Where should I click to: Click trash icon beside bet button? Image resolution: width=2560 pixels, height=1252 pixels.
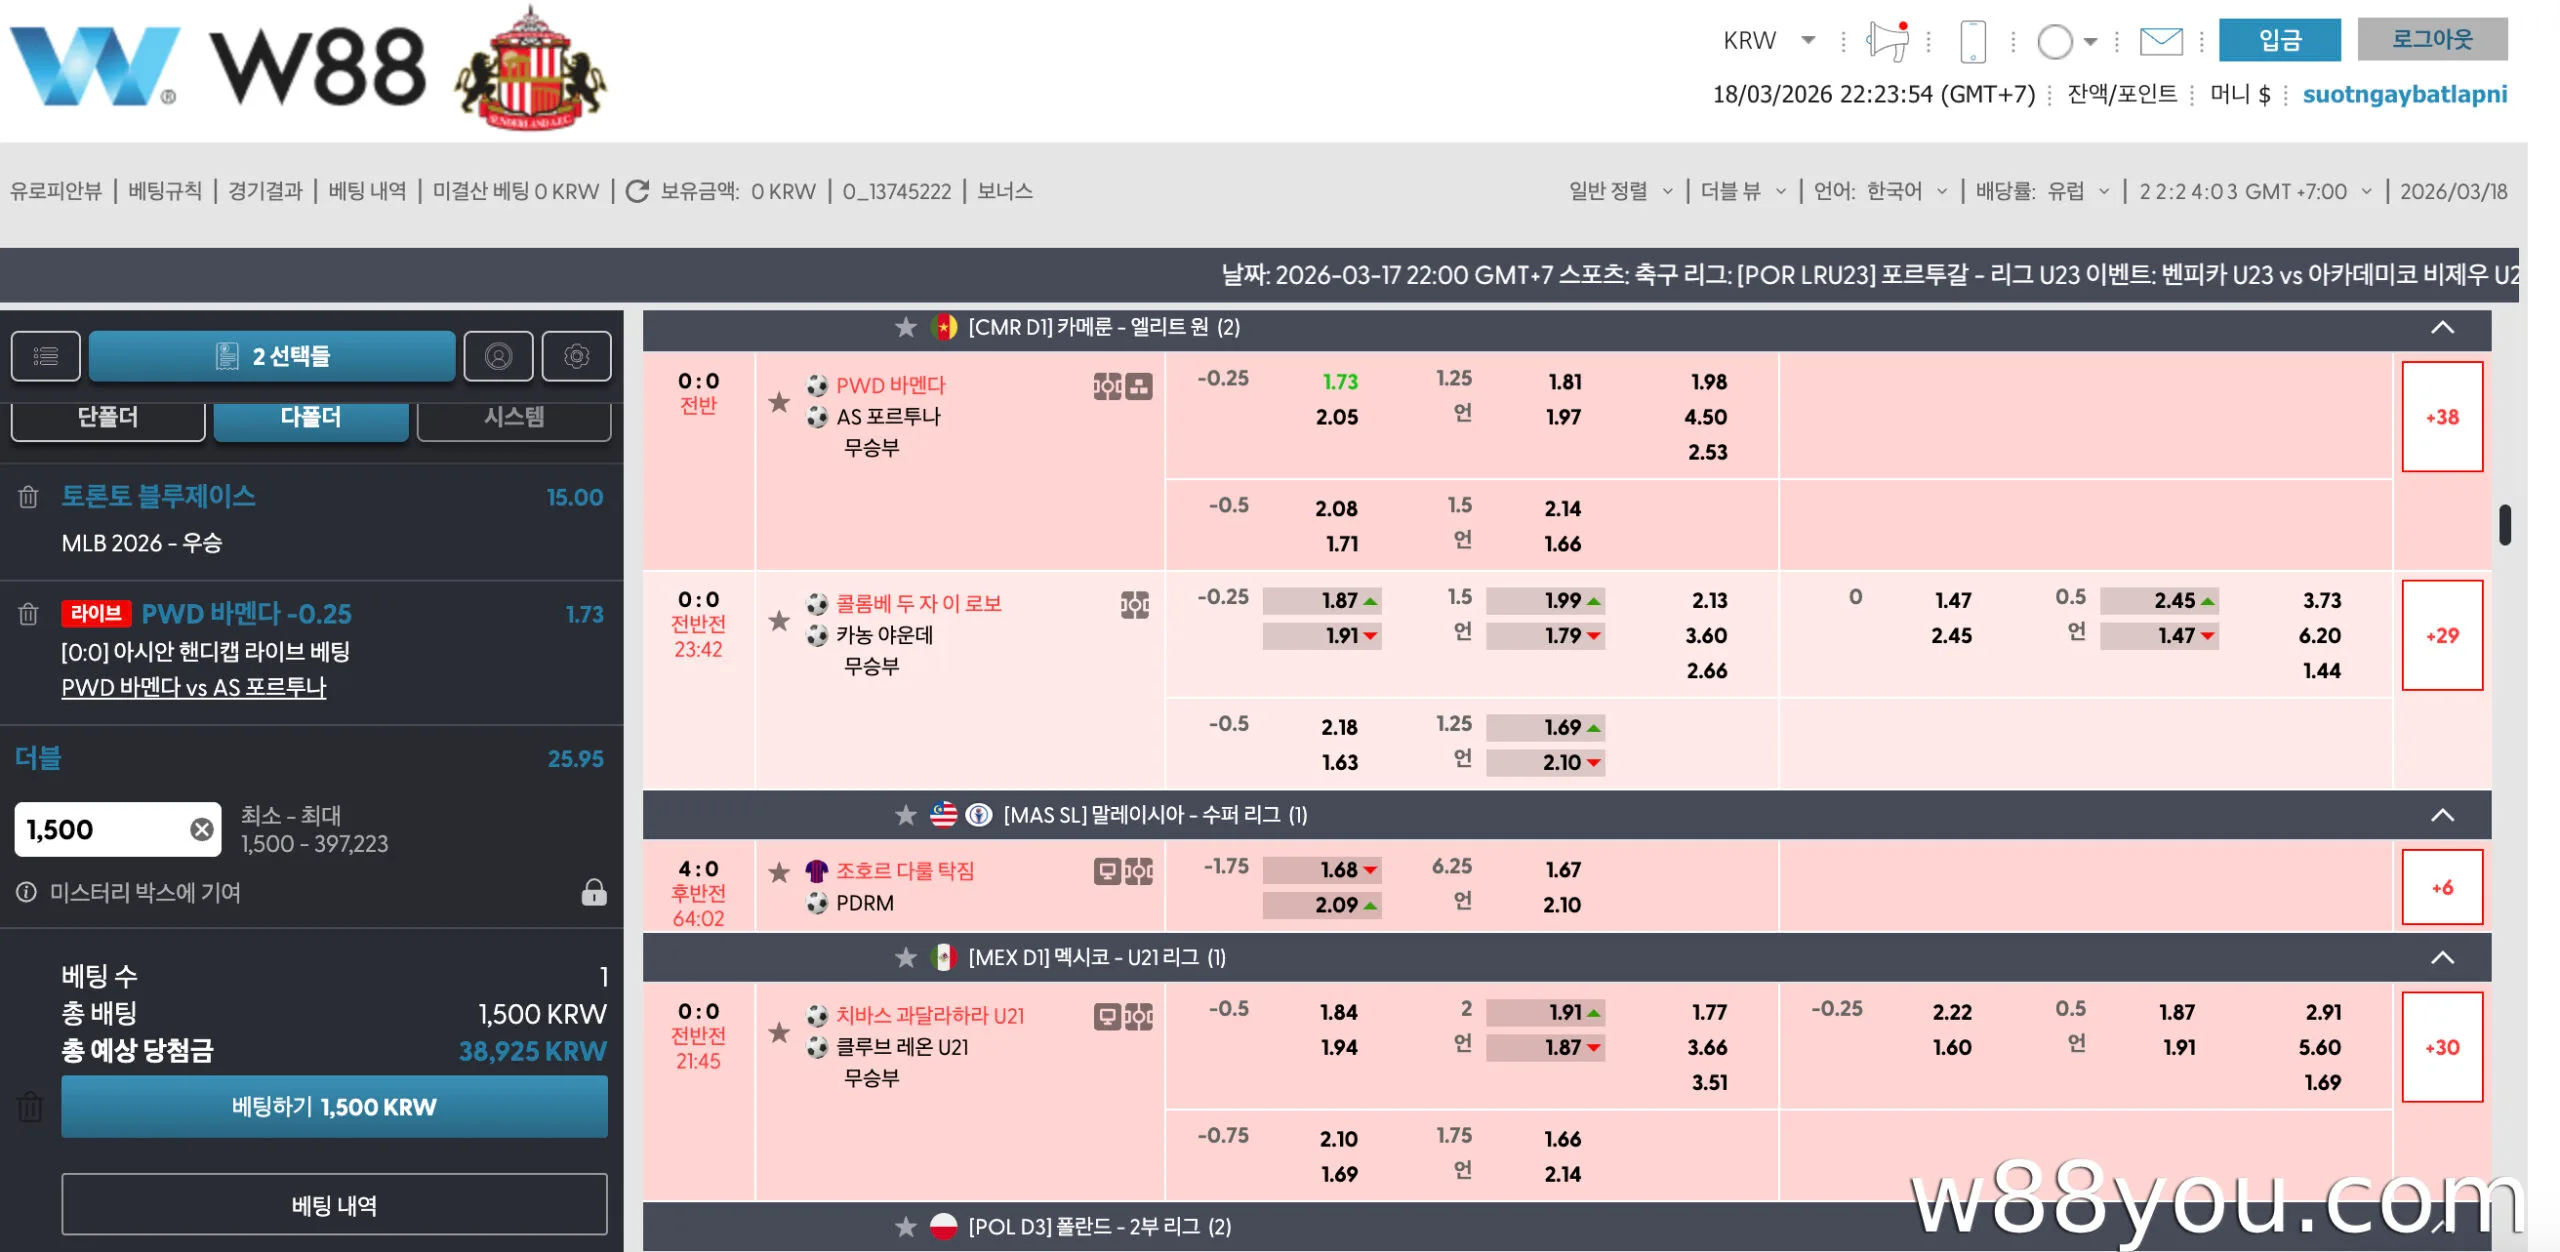click(x=30, y=1107)
